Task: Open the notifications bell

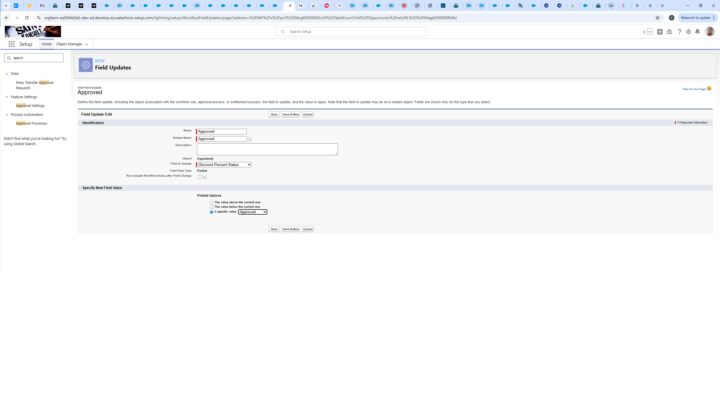Action: tap(698, 32)
